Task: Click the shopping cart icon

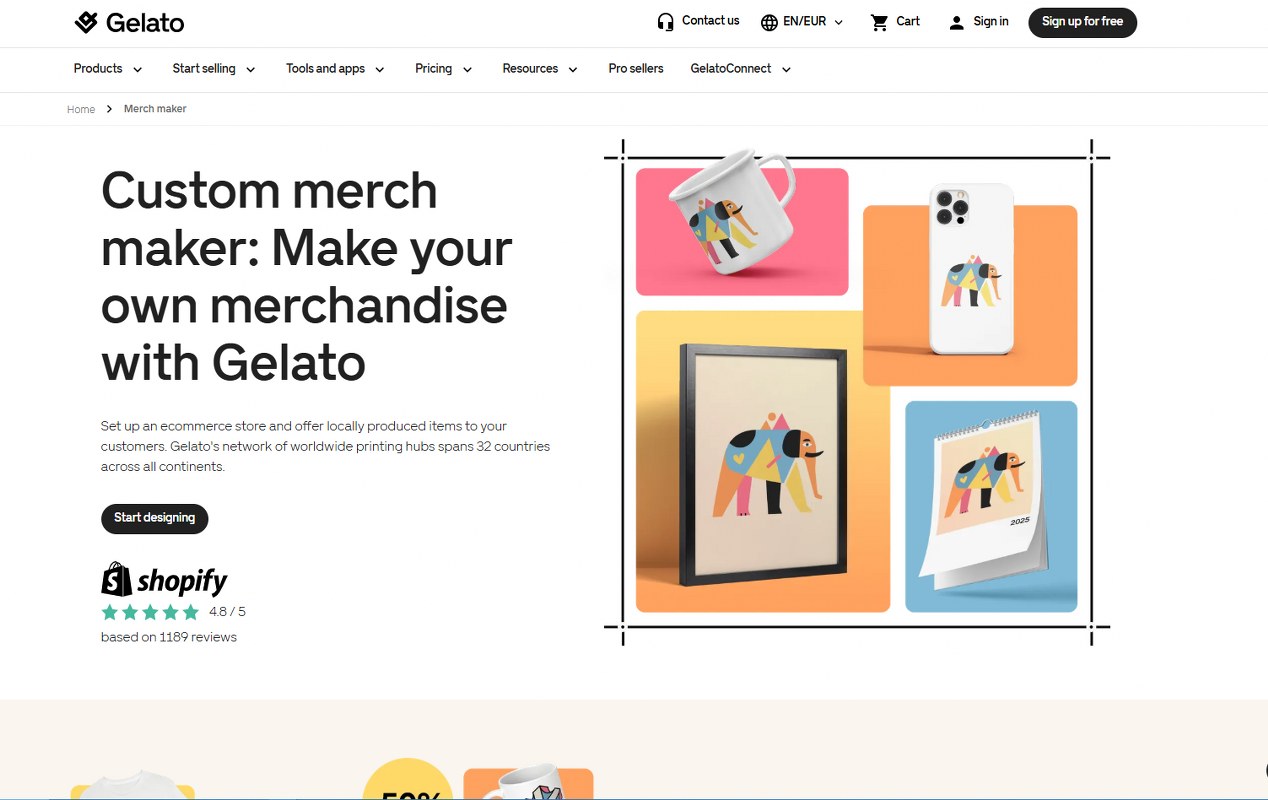Action: (879, 22)
